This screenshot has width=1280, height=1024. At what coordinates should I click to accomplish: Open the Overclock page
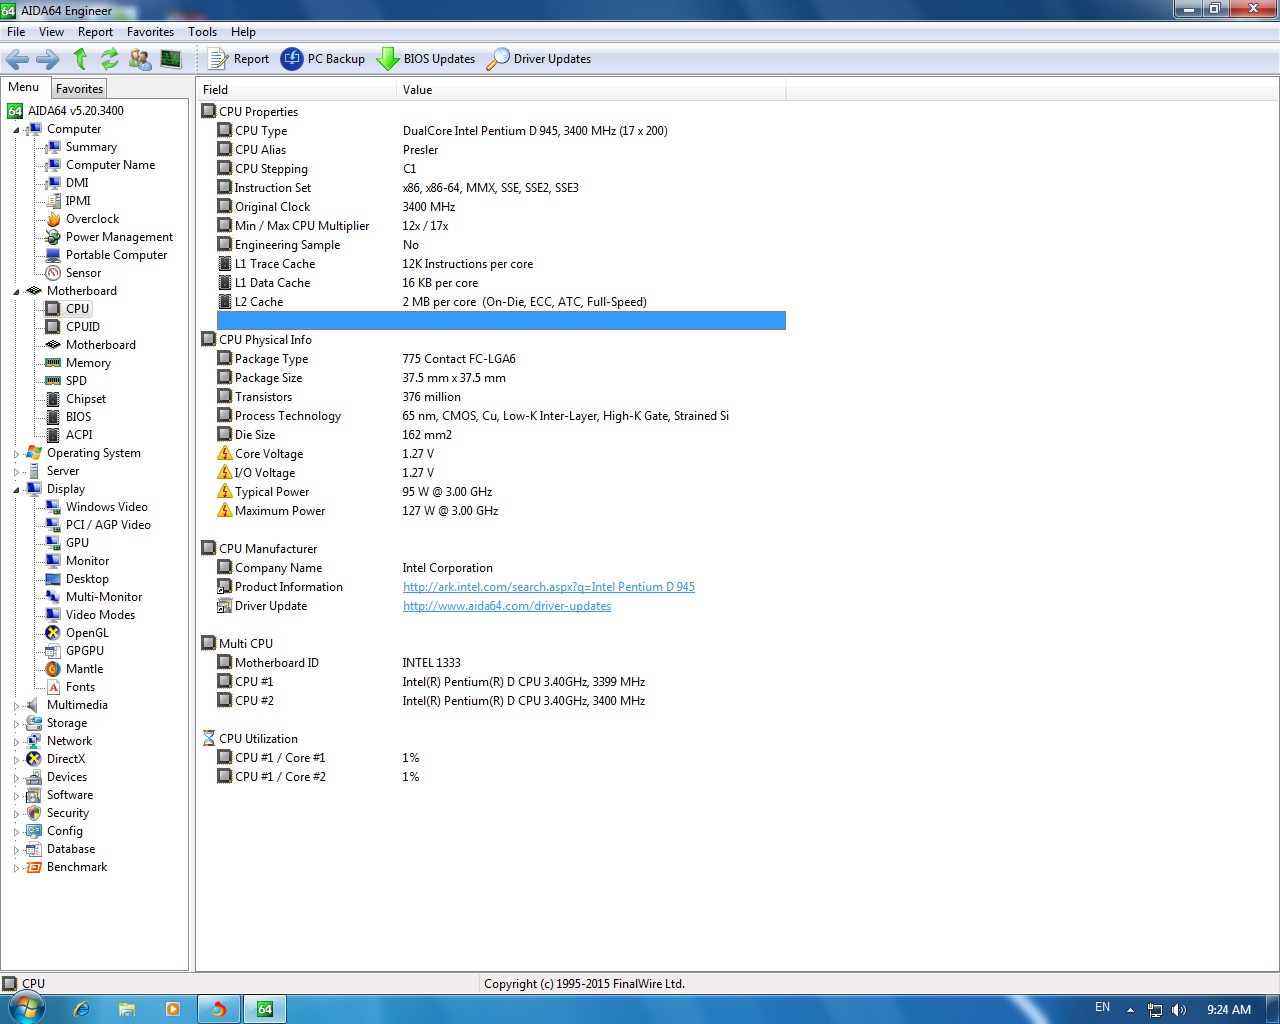pos(92,219)
